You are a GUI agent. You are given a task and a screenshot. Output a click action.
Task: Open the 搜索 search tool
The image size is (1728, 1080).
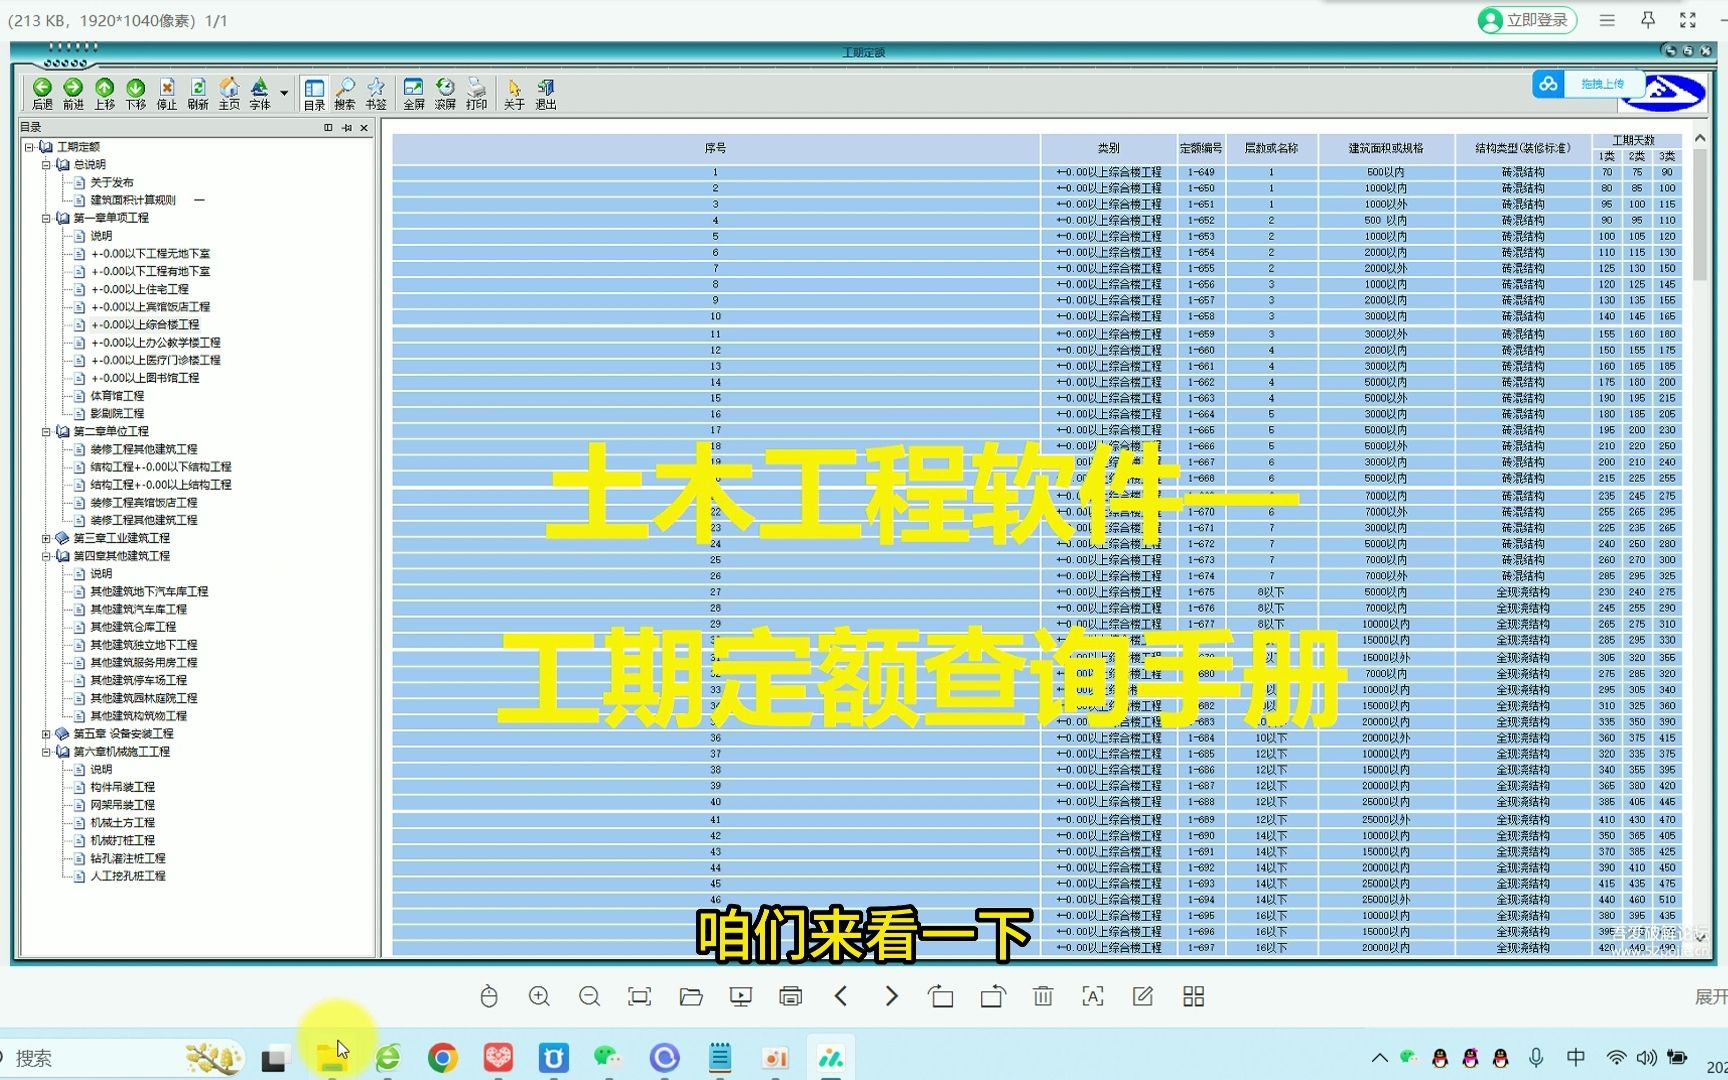coord(345,93)
